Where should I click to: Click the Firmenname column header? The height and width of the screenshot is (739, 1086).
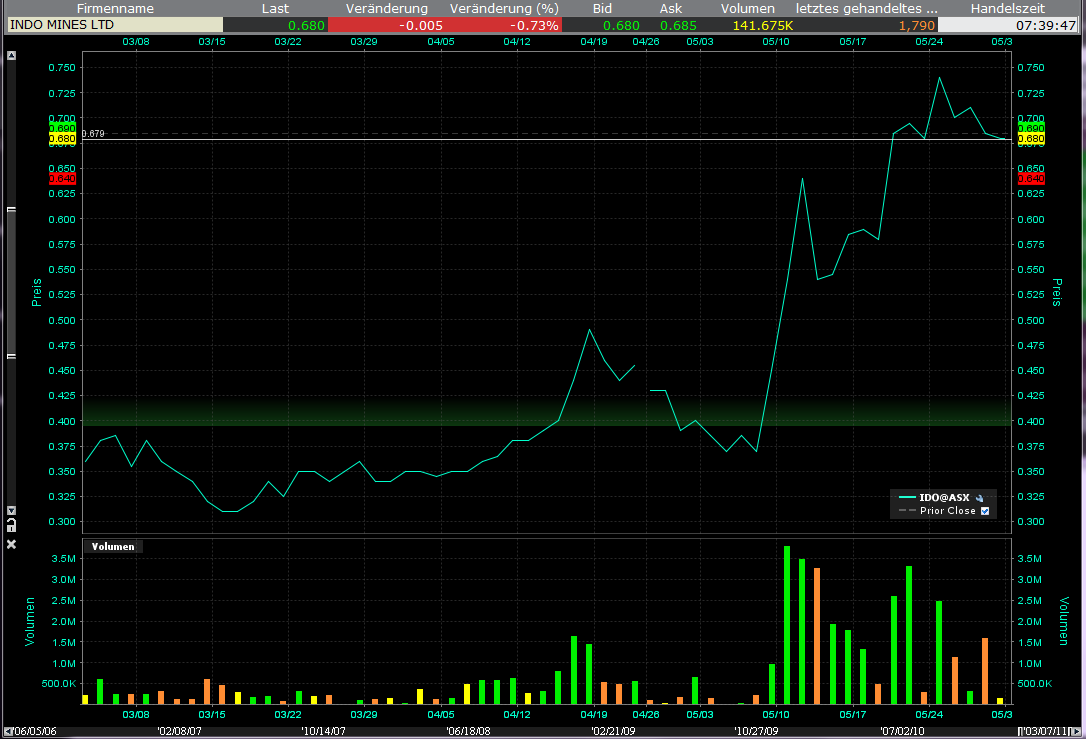(x=115, y=8)
